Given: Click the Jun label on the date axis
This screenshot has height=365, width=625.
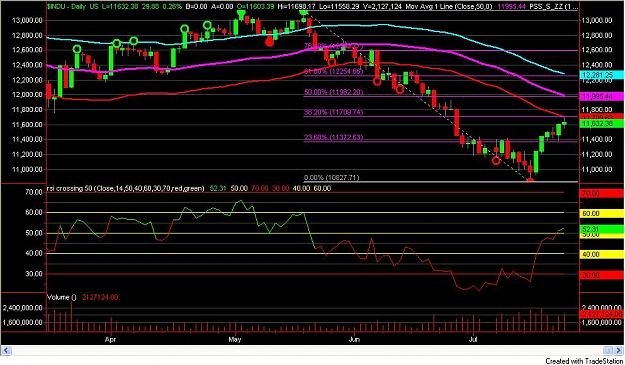Looking at the screenshot, I should click(x=354, y=340).
